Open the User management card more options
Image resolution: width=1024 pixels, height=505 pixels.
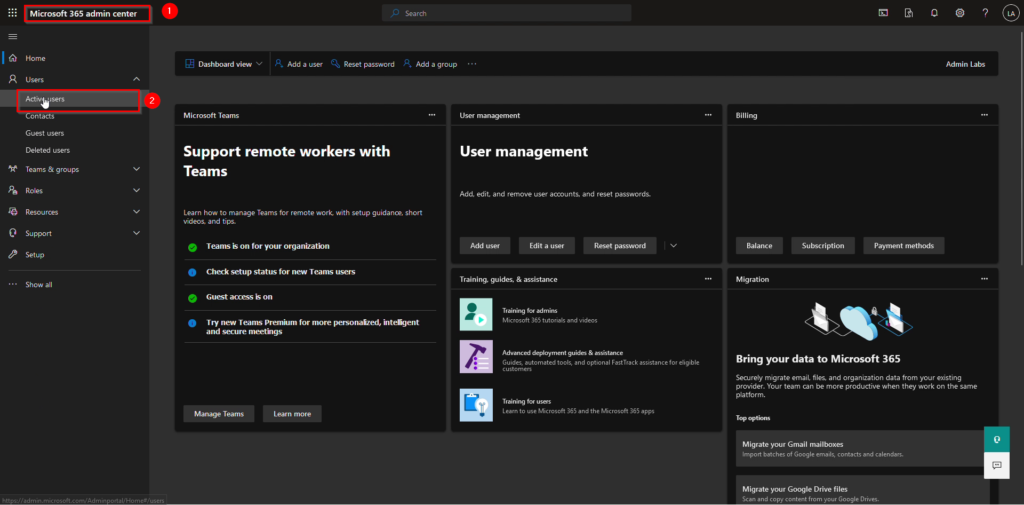[x=708, y=114]
